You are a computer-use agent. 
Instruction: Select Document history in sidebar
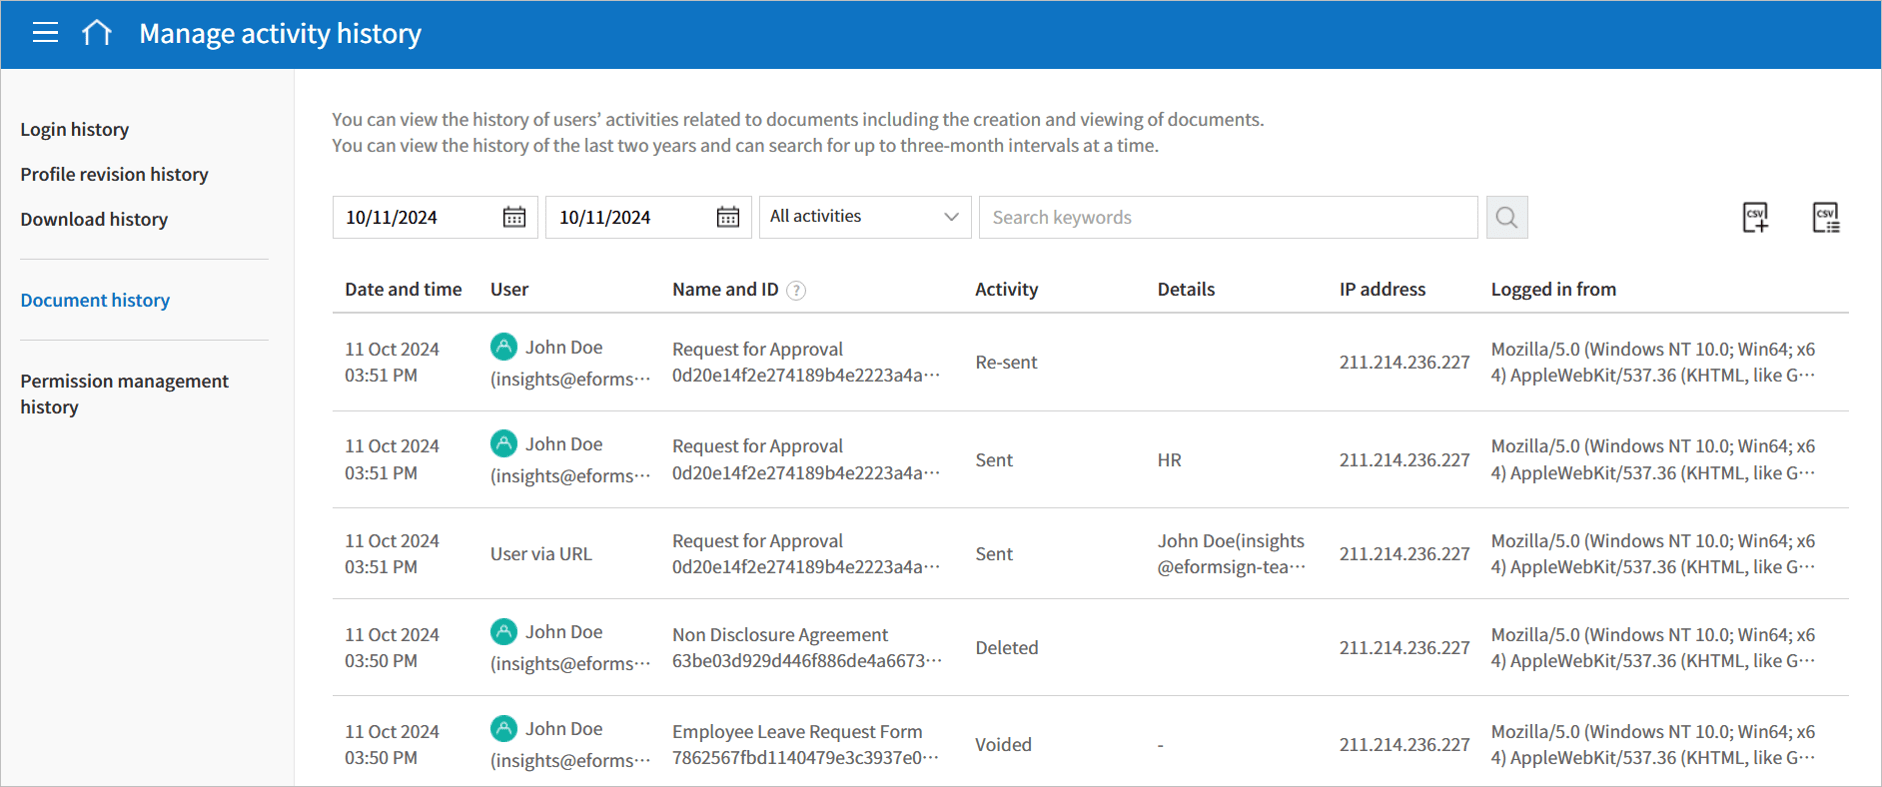[x=95, y=300]
